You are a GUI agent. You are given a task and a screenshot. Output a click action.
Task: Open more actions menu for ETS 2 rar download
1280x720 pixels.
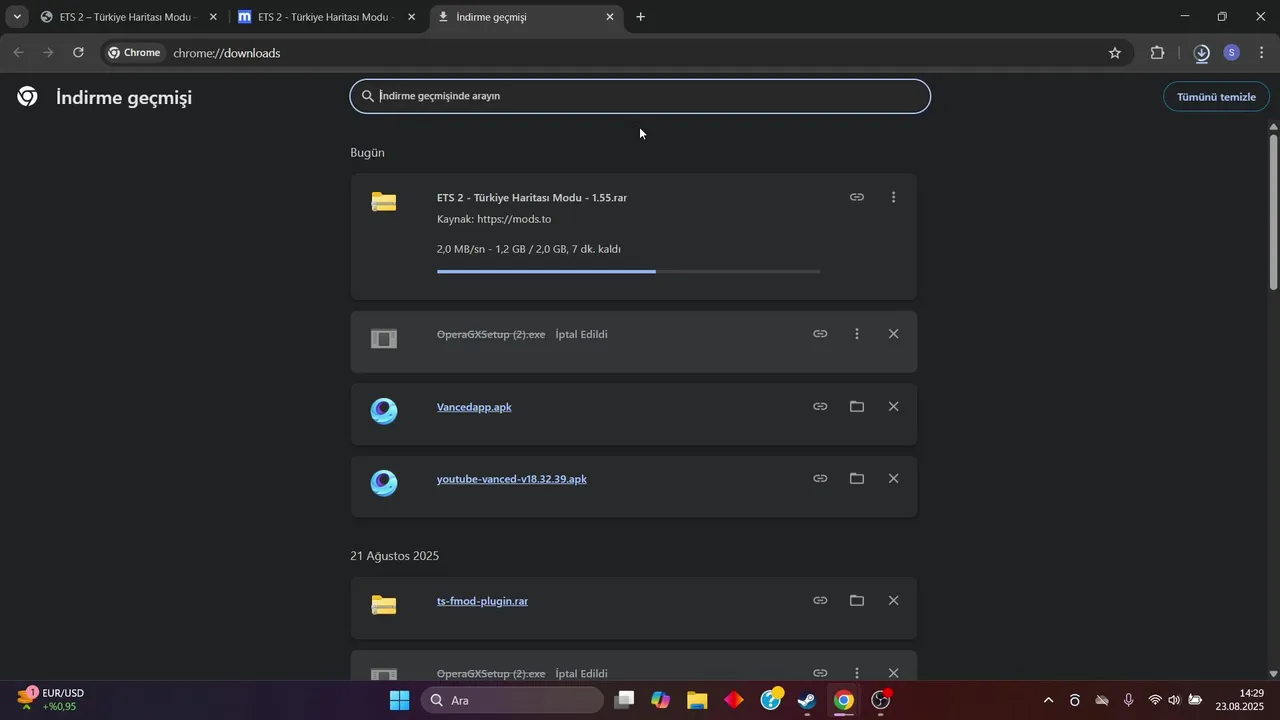[x=894, y=197]
